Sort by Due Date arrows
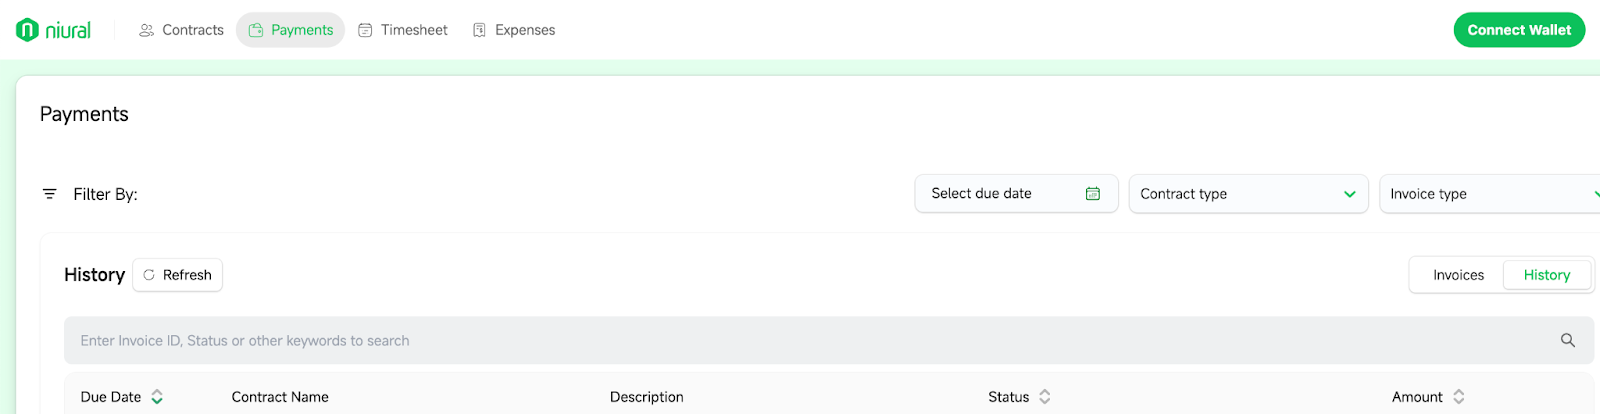The width and height of the screenshot is (1600, 414). [x=157, y=397]
